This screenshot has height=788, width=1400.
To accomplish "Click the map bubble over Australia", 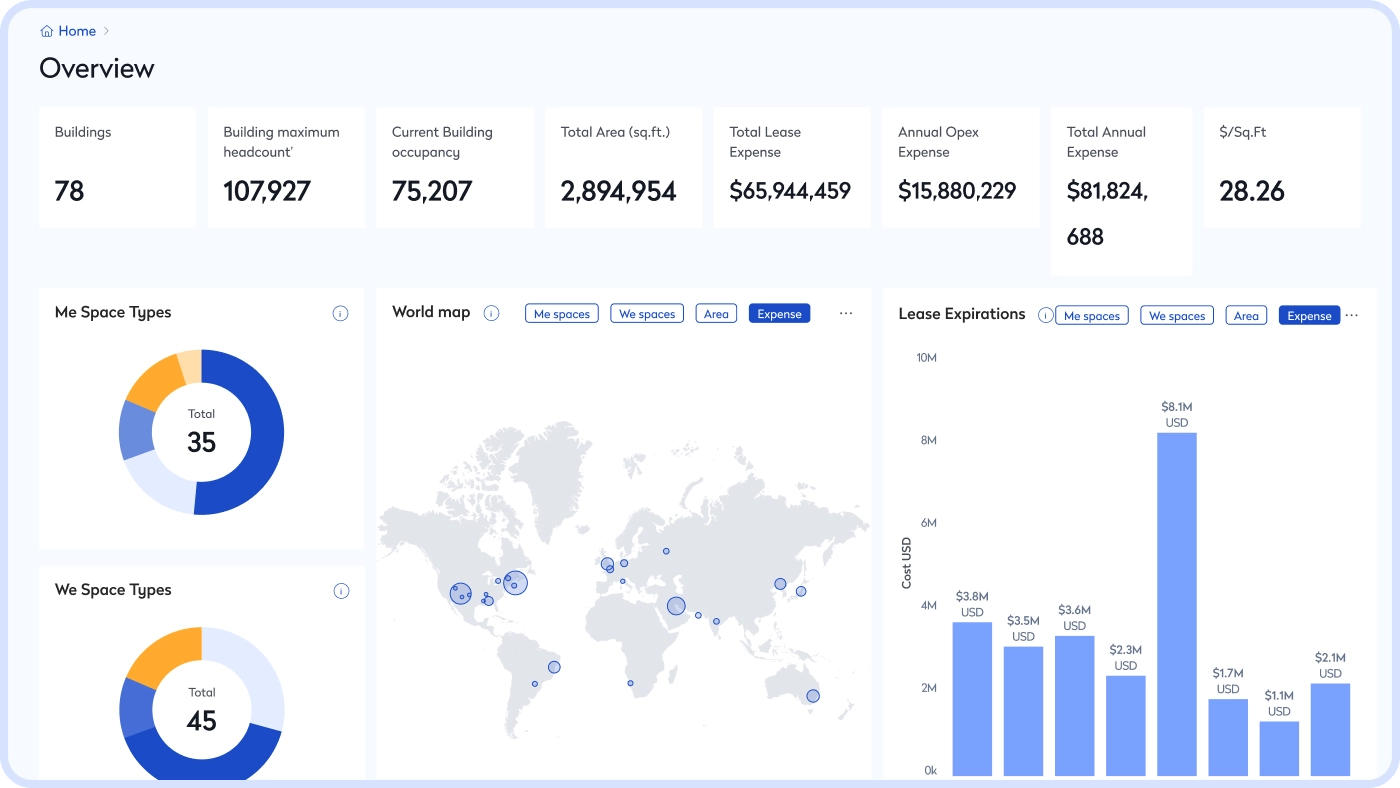I will (x=812, y=694).
